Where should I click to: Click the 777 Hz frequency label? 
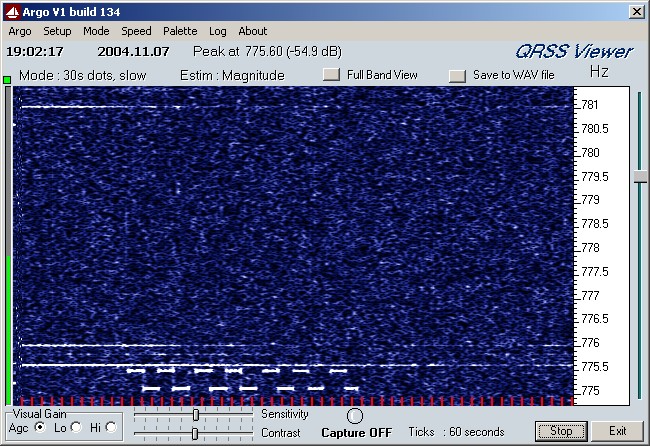tap(590, 296)
